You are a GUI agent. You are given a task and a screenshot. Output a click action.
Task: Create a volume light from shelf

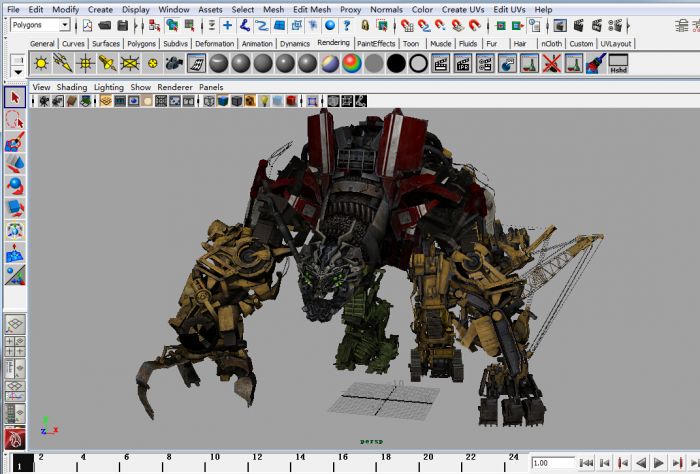(152, 63)
